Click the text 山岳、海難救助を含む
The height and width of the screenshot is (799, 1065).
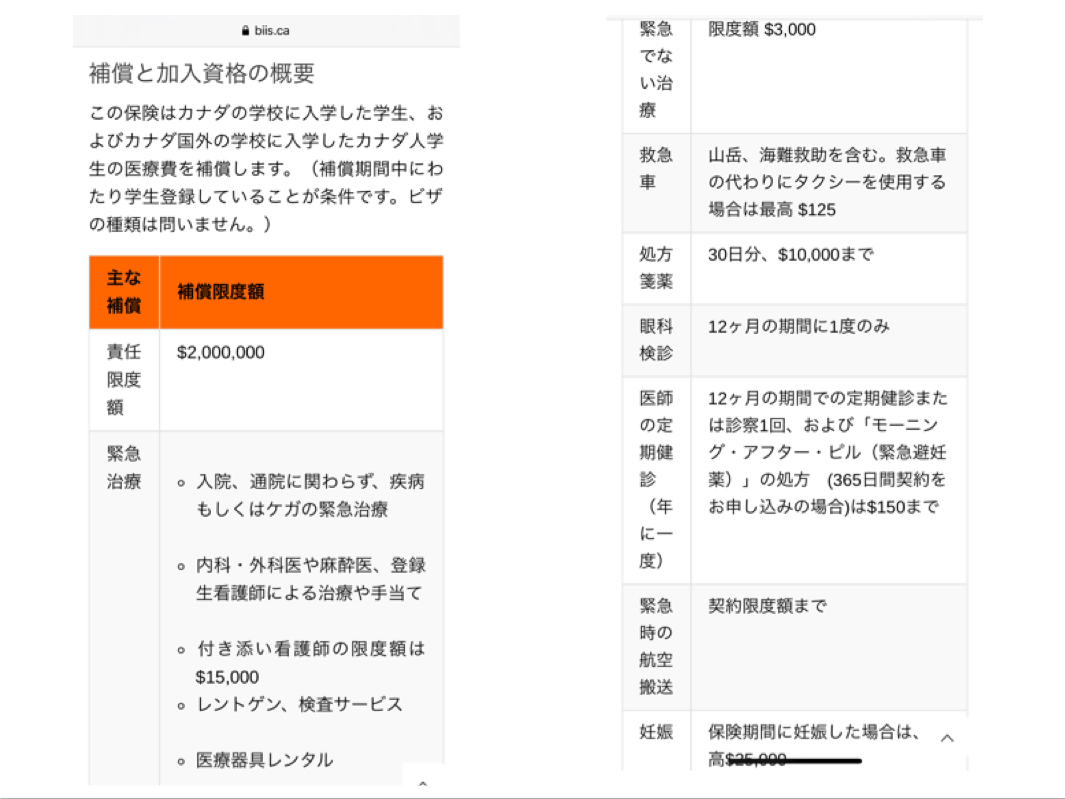point(795,155)
